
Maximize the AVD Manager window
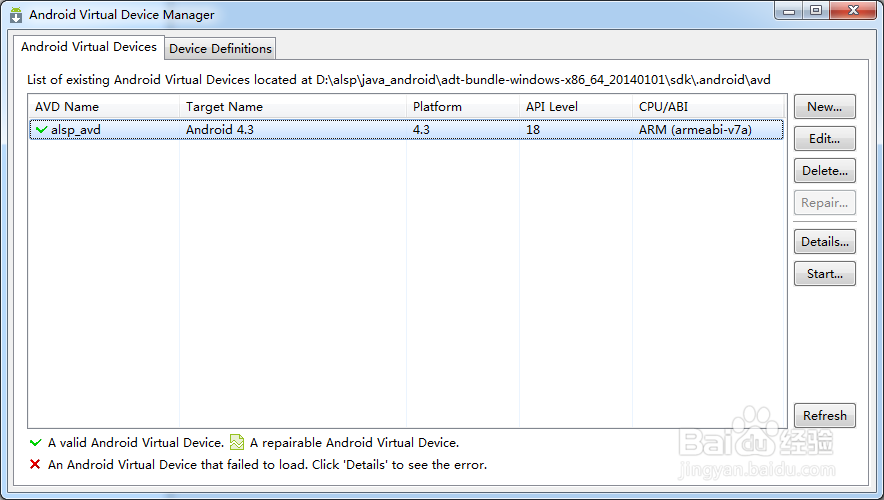816,10
